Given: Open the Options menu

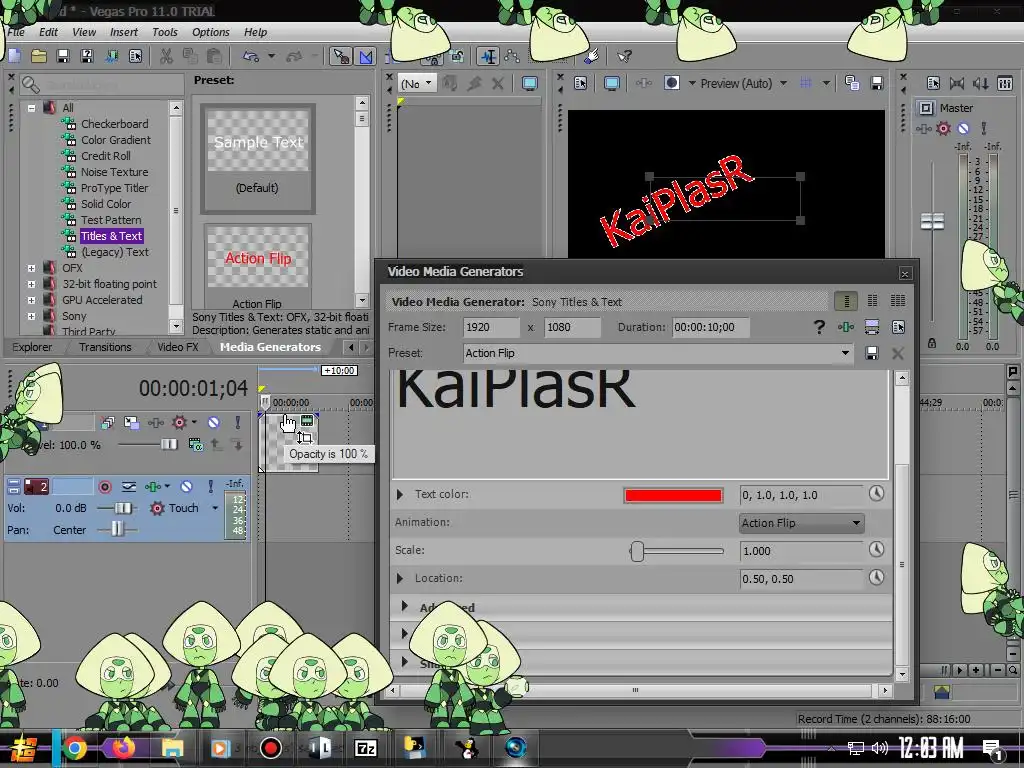Looking at the screenshot, I should pyautogui.click(x=210, y=32).
